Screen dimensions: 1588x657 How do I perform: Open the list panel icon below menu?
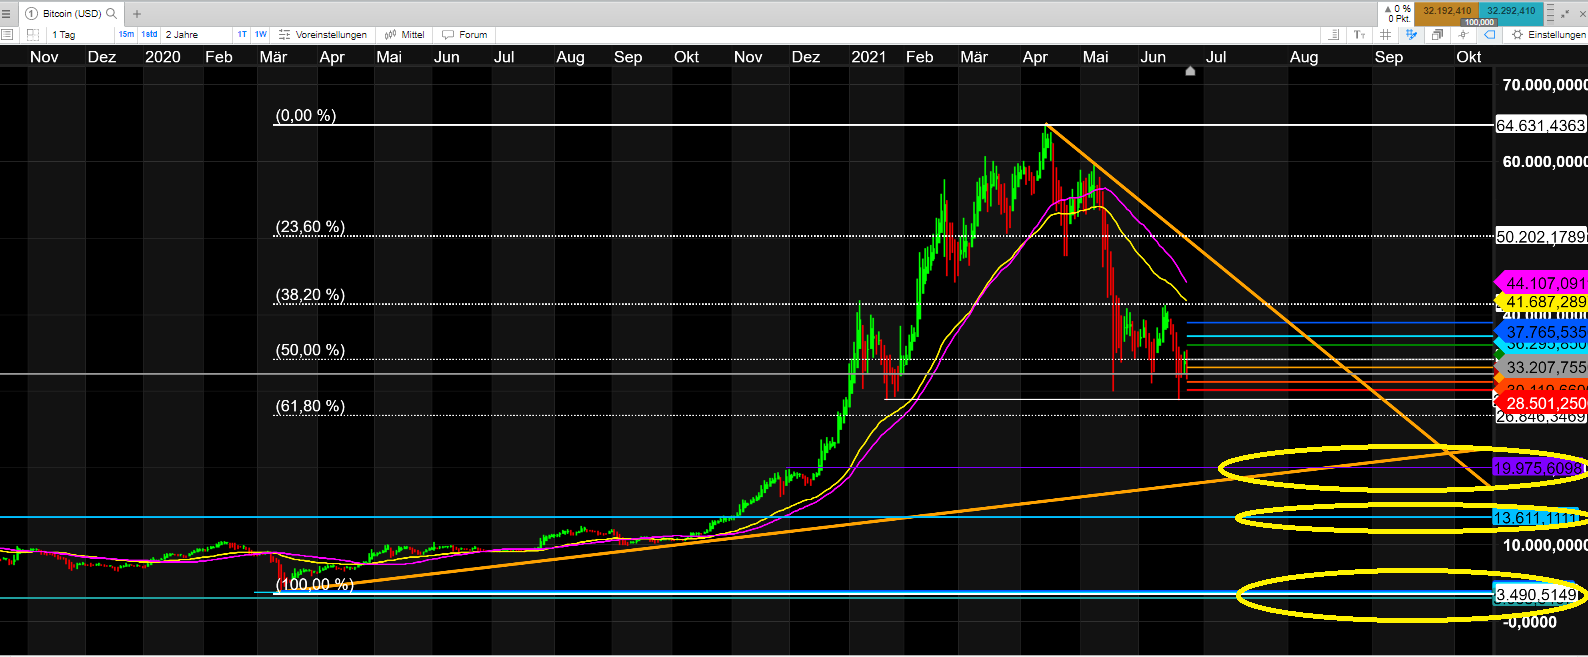click(x=7, y=35)
